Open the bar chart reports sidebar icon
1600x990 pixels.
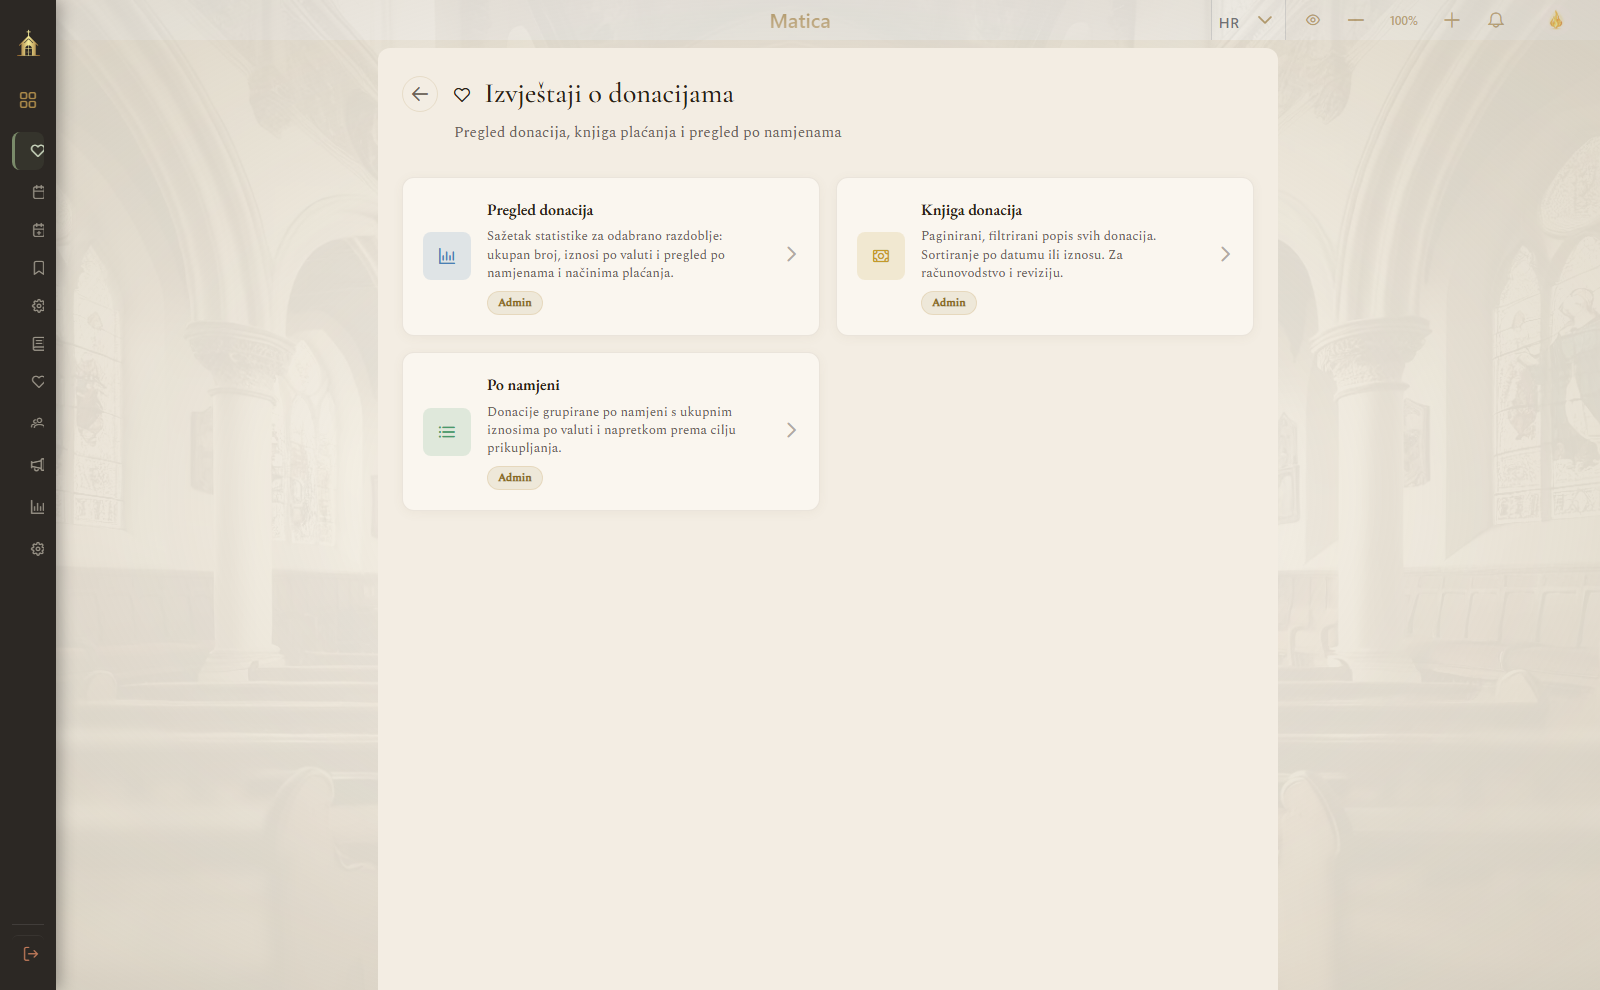(38, 507)
